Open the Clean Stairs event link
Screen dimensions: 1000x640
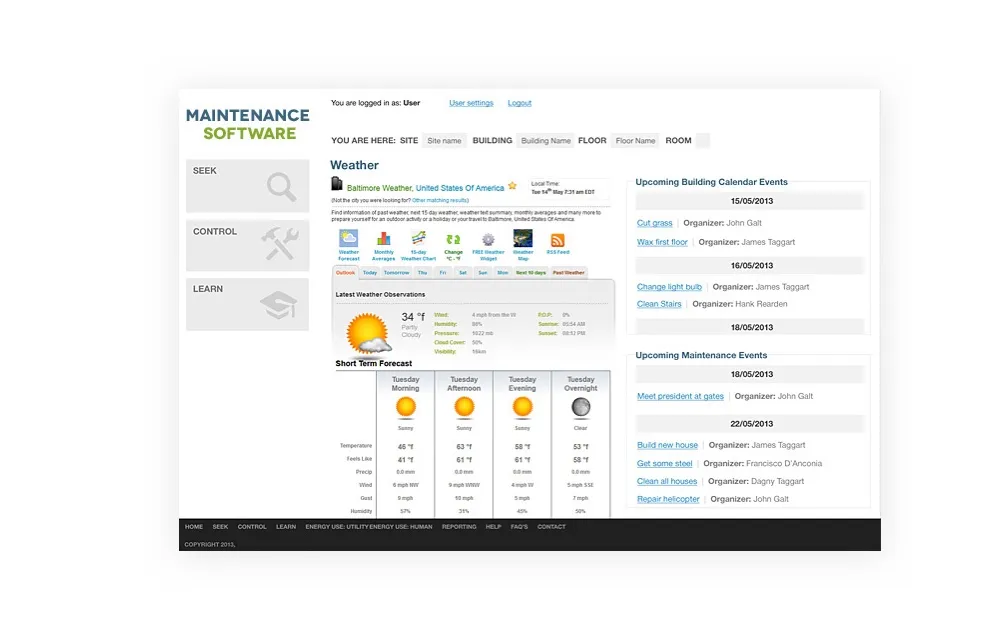tap(659, 304)
